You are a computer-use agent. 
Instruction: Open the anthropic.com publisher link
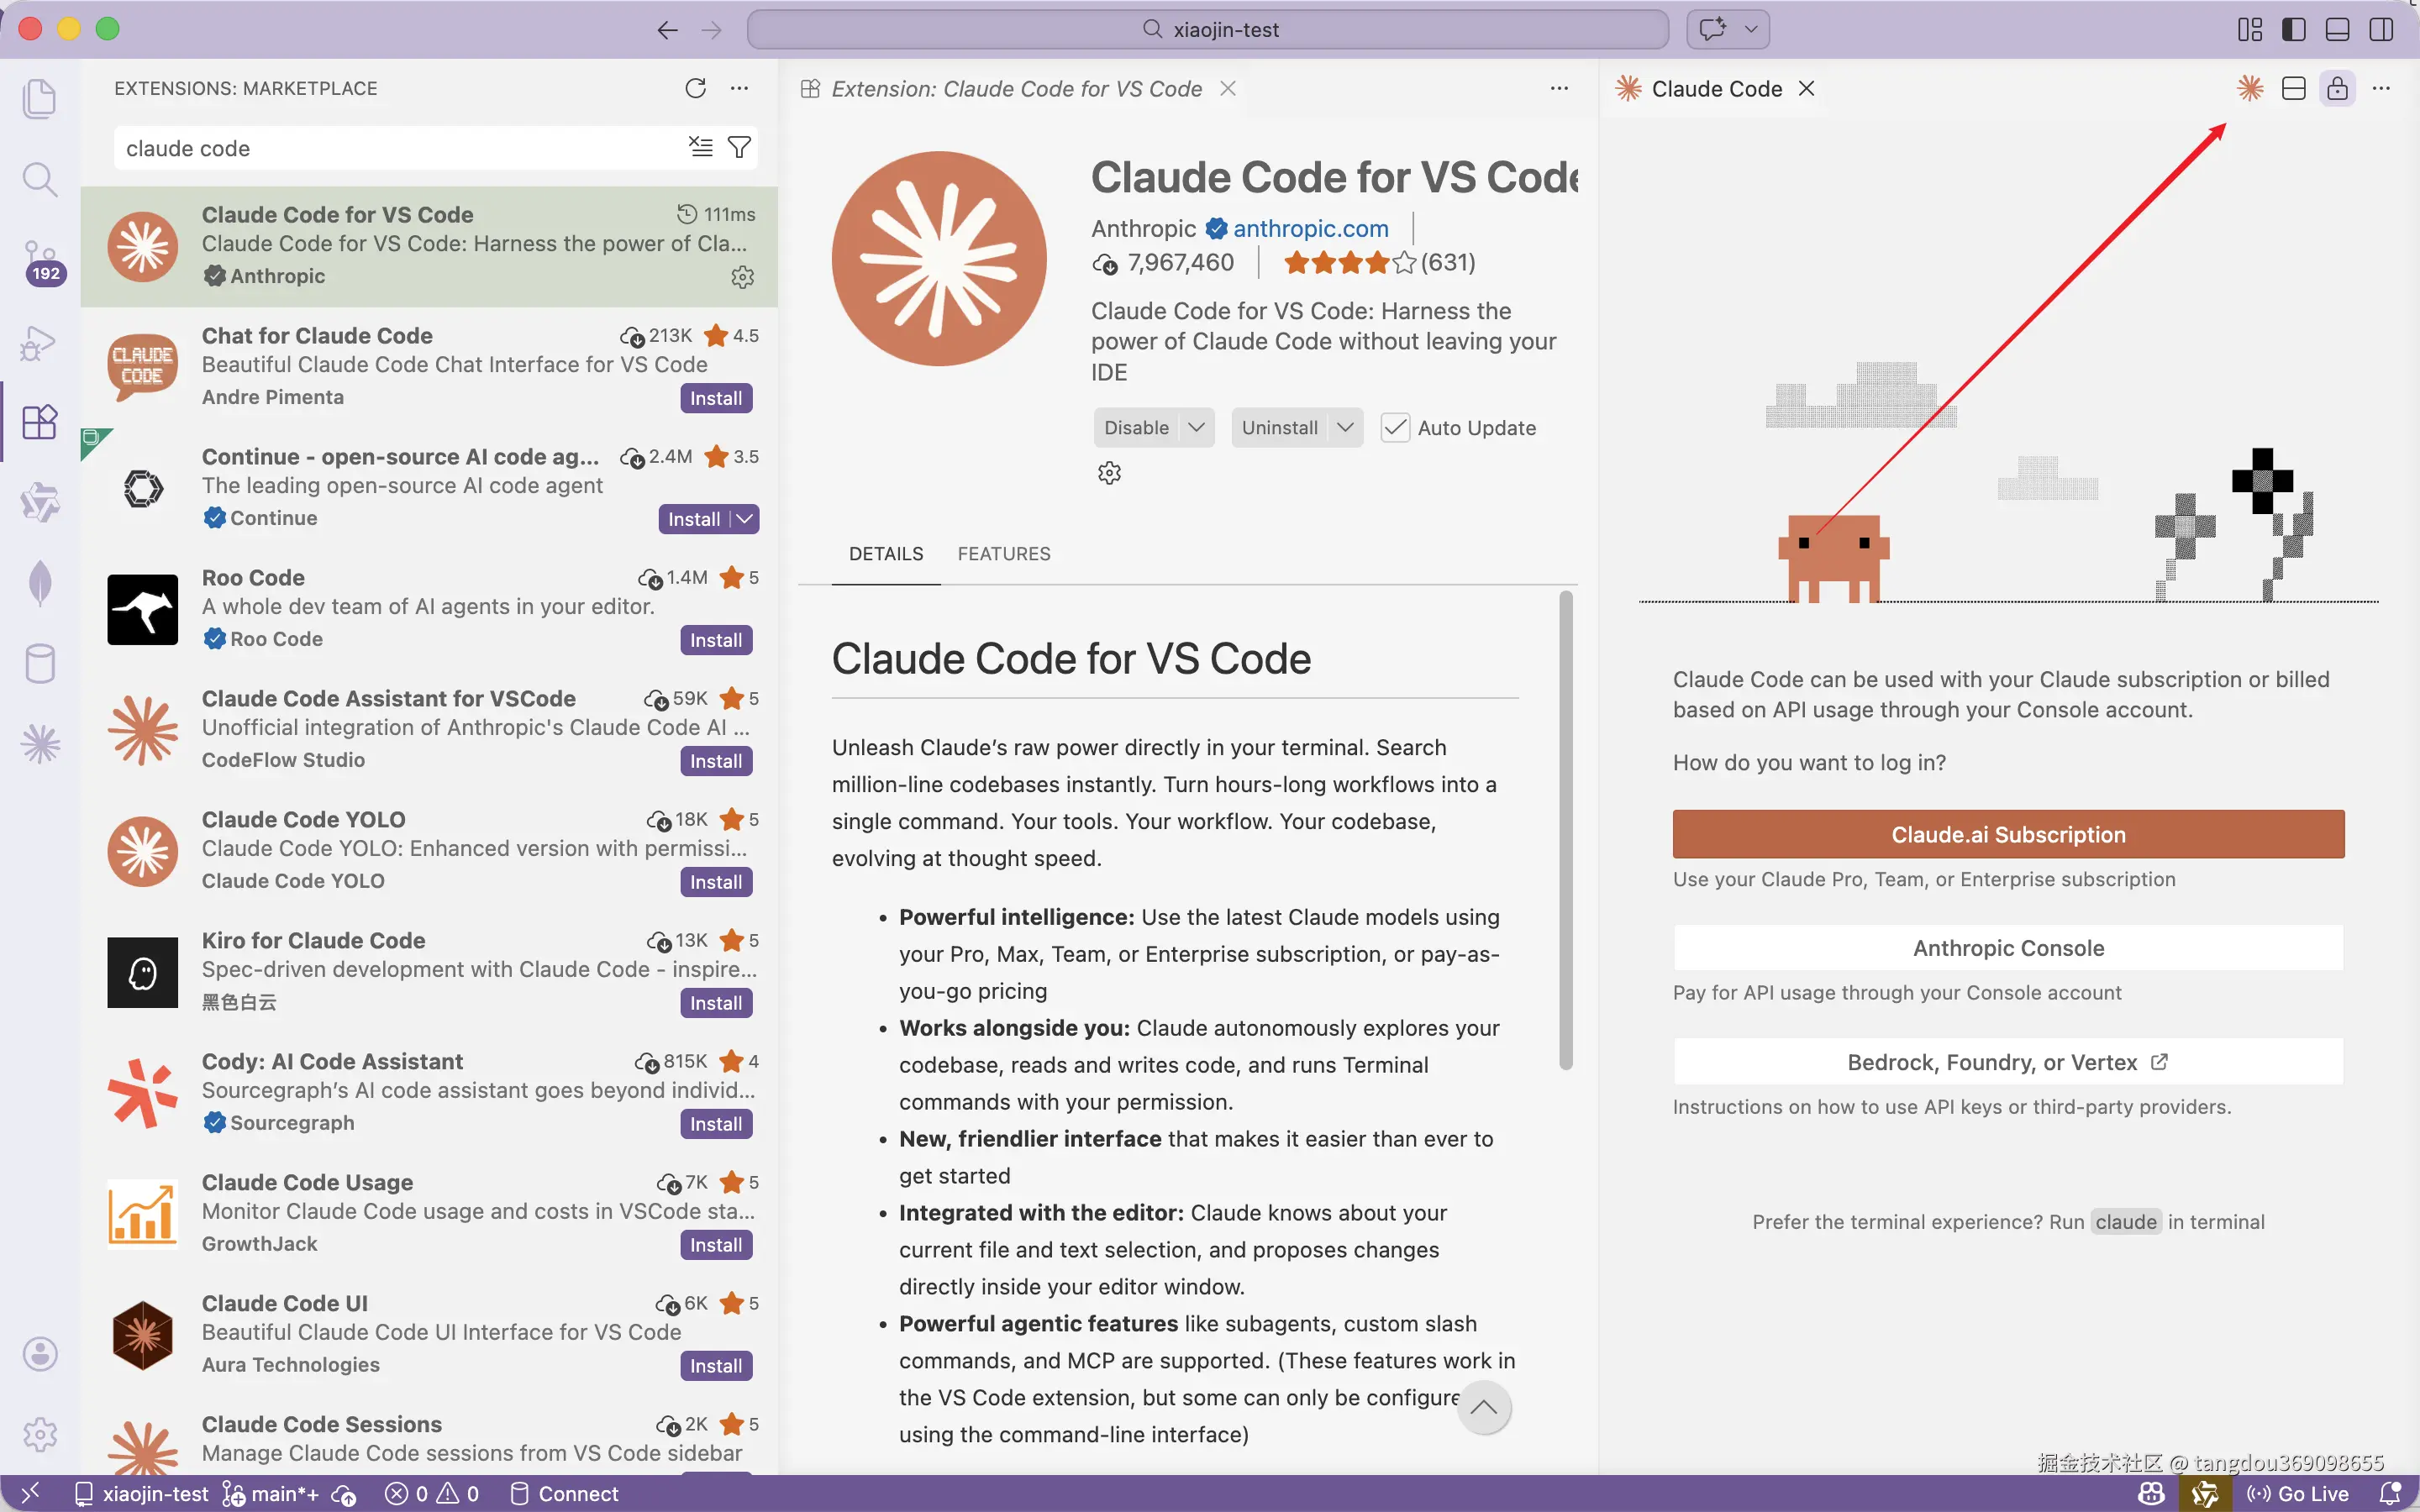[1310, 229]
